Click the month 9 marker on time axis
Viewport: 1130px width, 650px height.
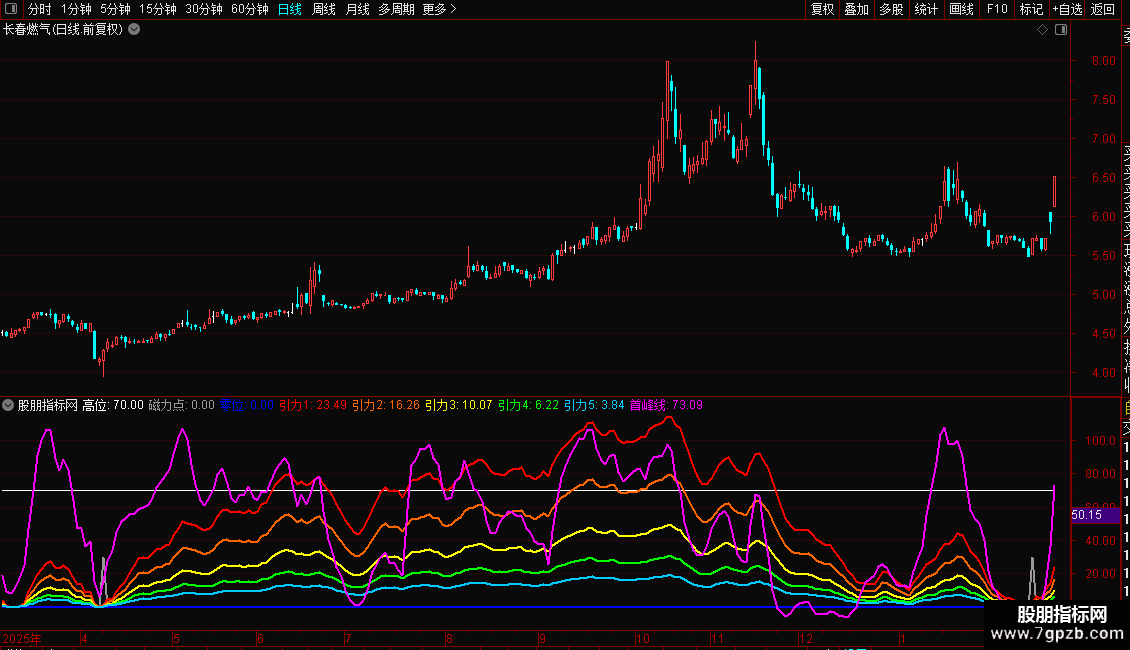(x=543, y=638)
